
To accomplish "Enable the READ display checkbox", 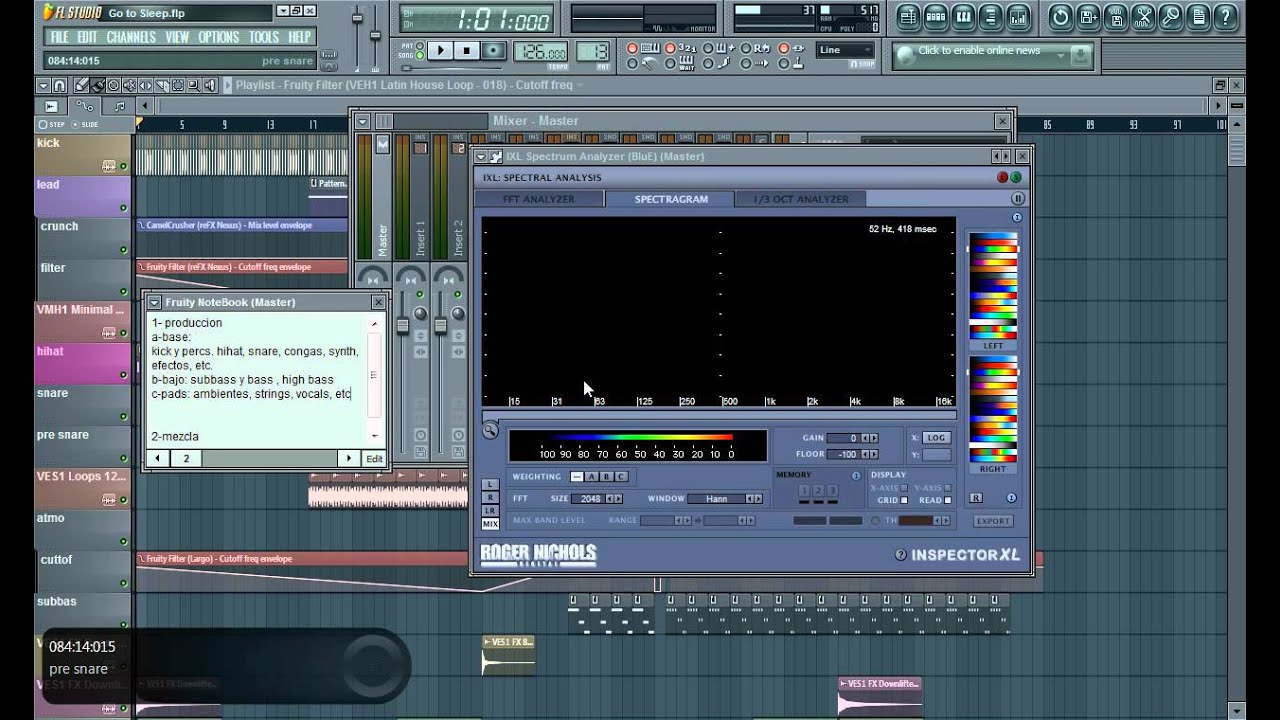I will point(948,500).
